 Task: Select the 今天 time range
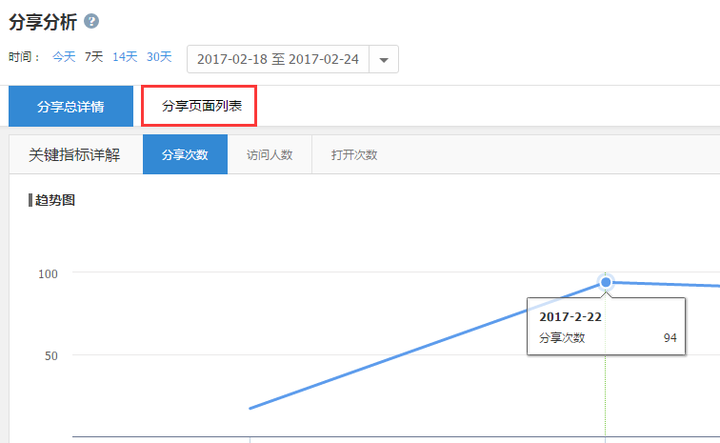64,57
